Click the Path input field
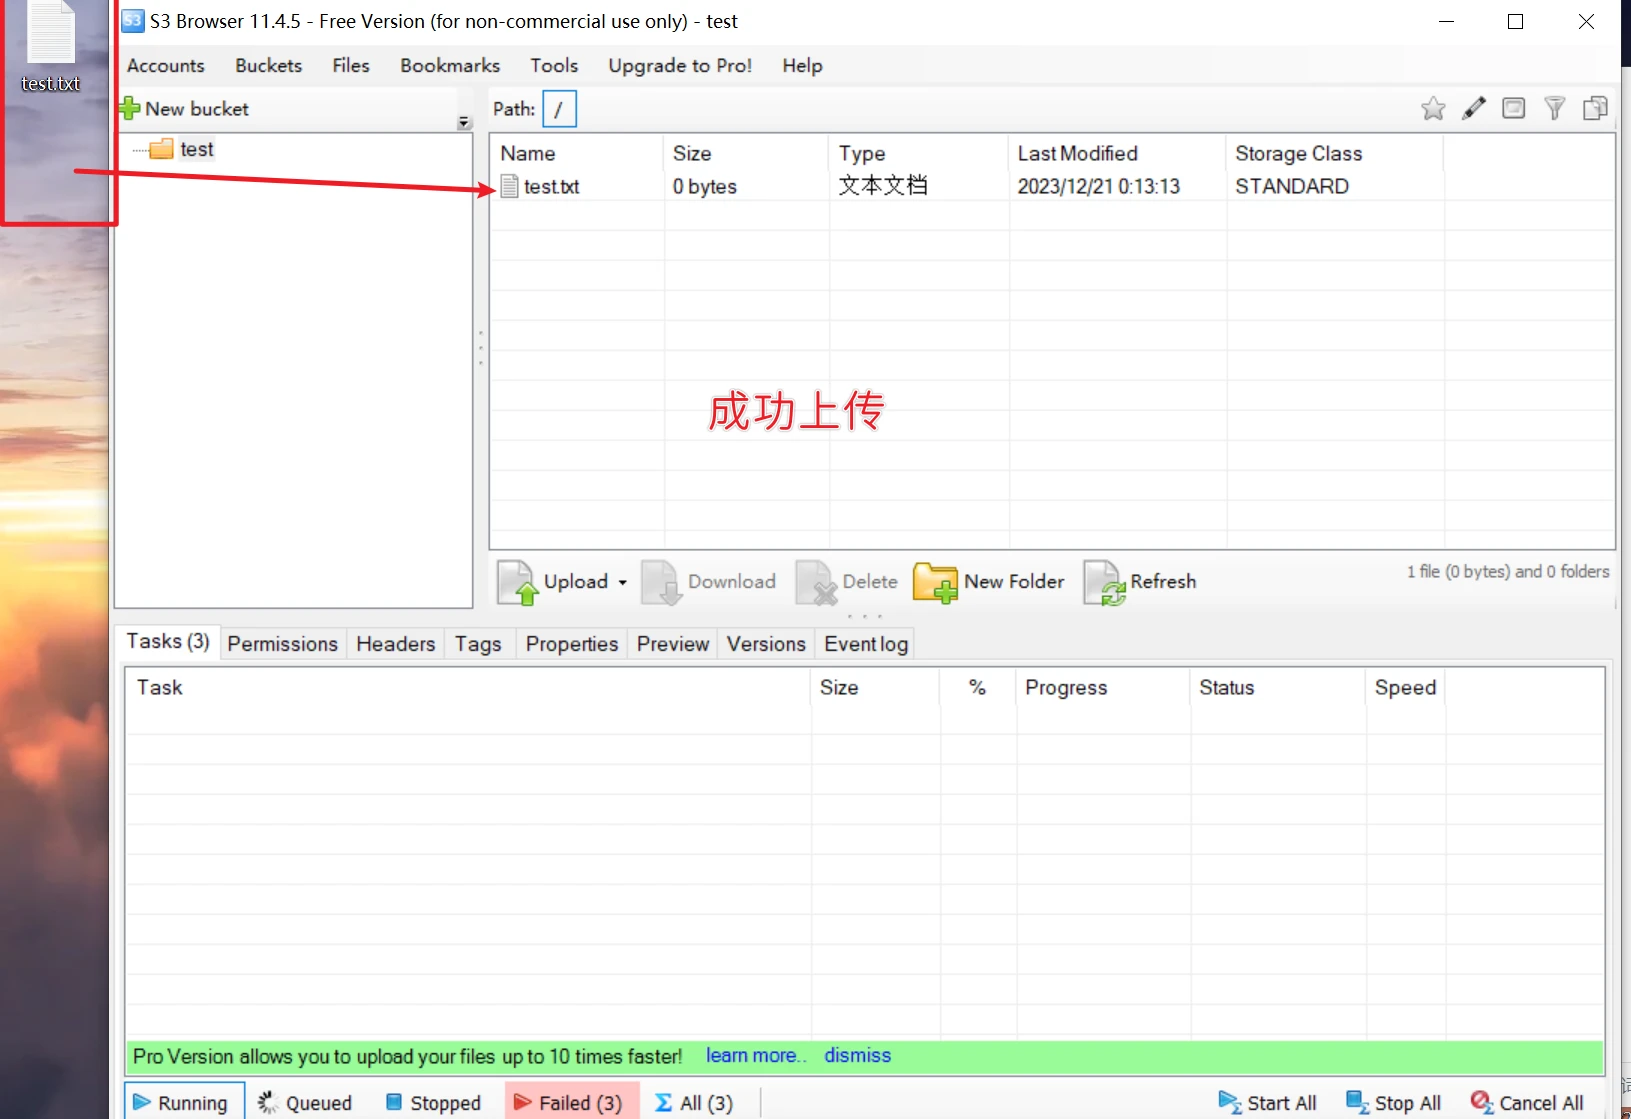This screenshot has height=1119, width=1631. click(x=559, y=109)
